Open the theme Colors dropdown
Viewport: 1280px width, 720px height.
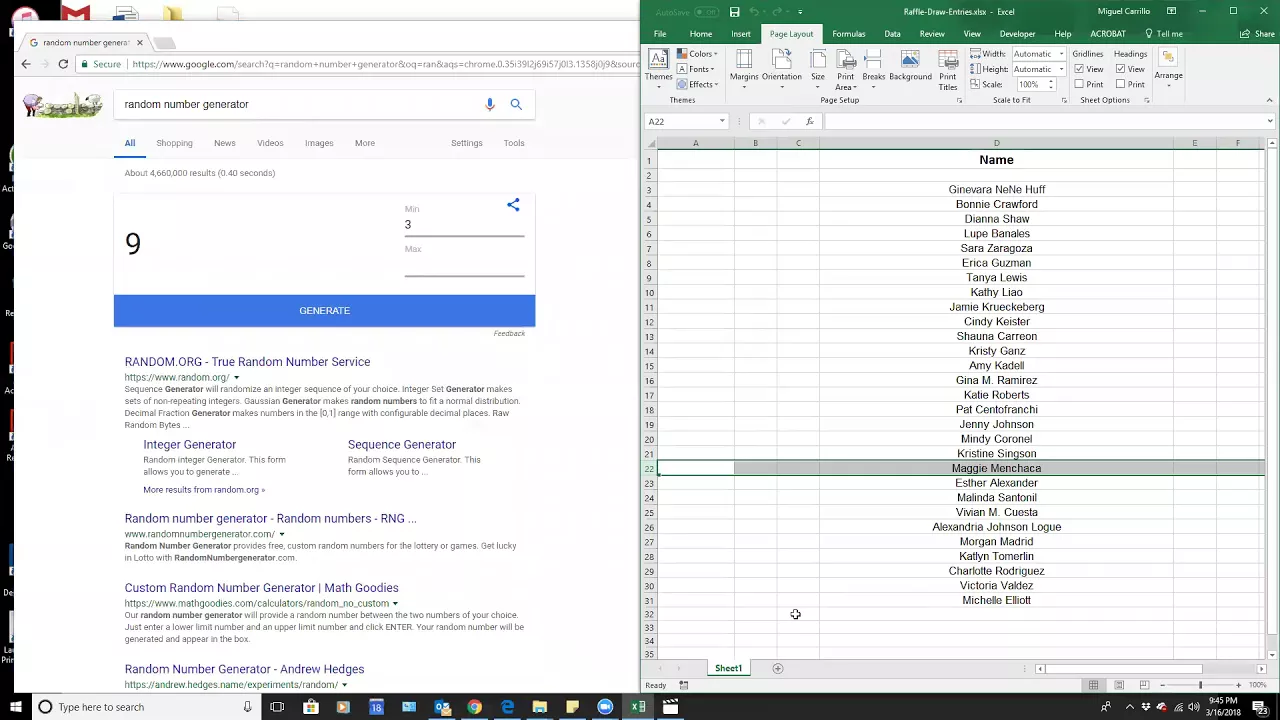[x=697, y=54]
